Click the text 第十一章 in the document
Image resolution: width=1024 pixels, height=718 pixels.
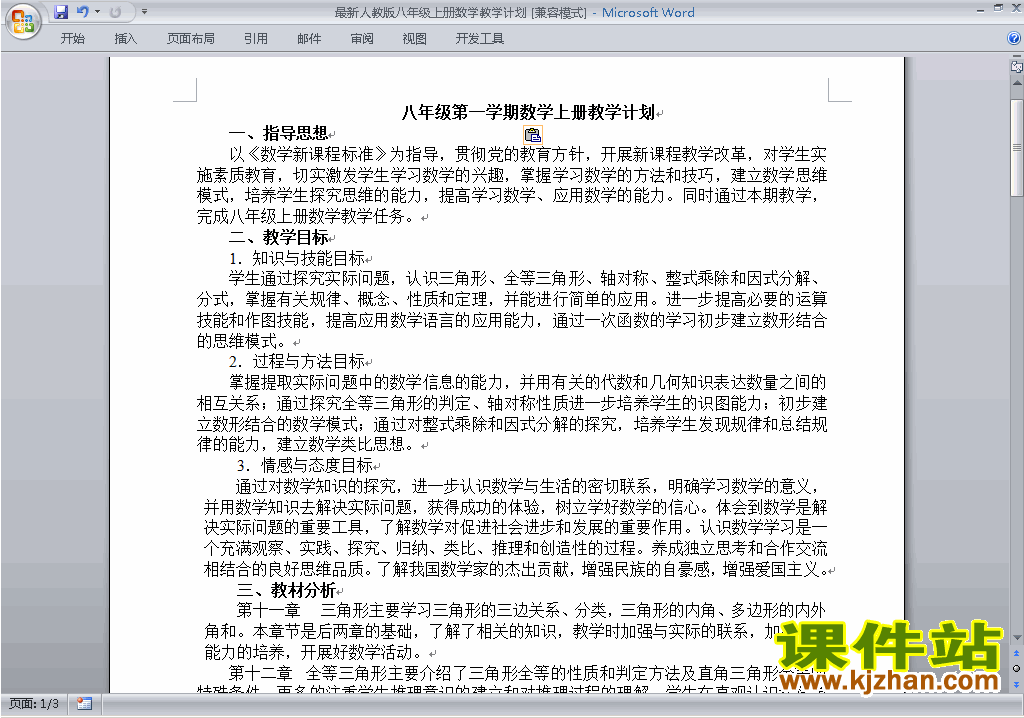[268, 611]
